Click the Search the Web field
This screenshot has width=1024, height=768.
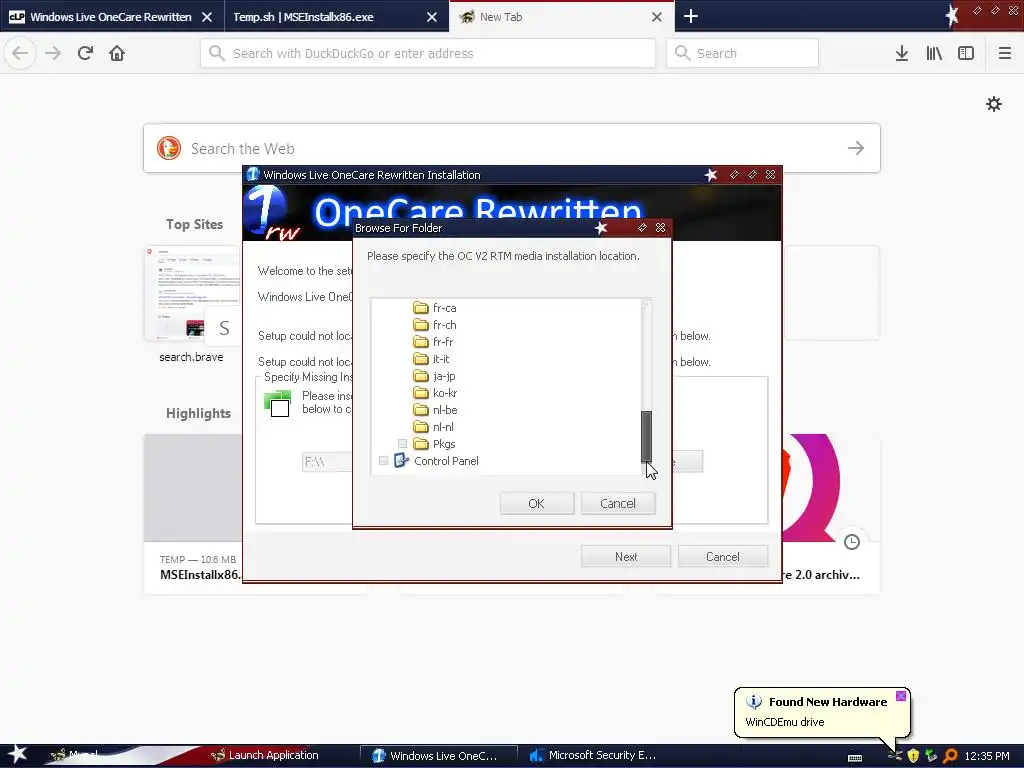pyautogui.click(x=512, y=148)
